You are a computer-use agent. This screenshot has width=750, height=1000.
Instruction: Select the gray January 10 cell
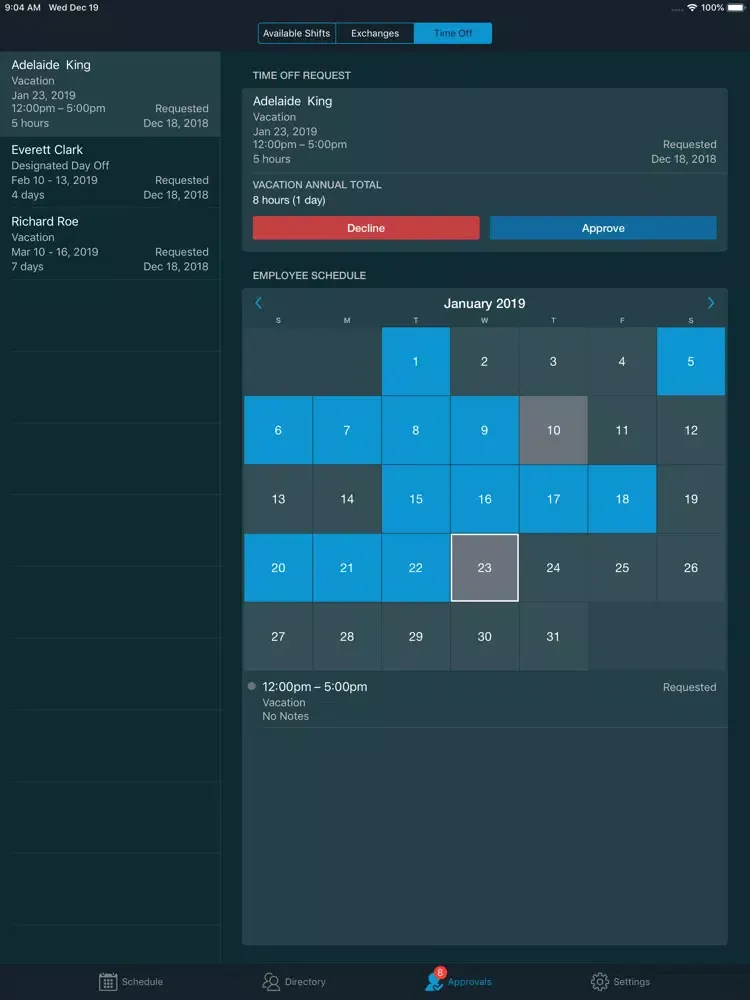point(554,430)
